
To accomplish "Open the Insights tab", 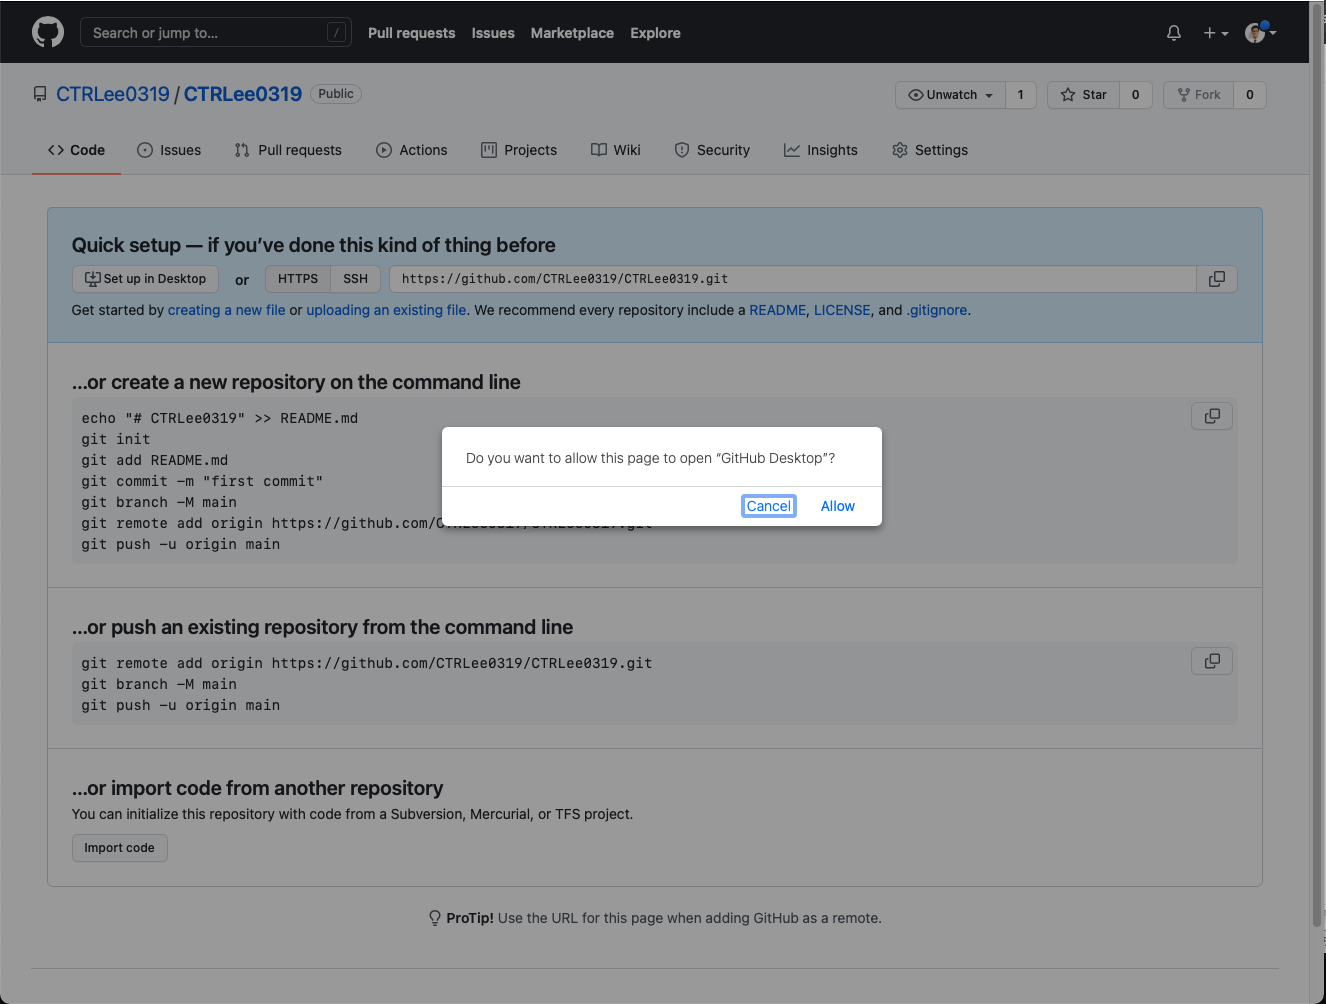I will tap(821, 150).
